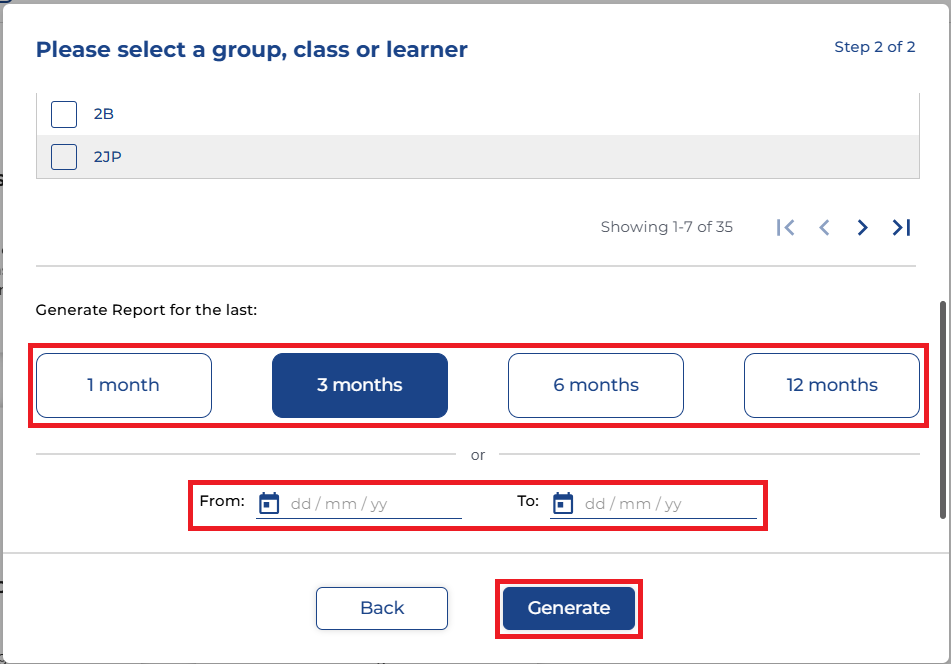Open the To date calendar picker

[x=563, y=503]
